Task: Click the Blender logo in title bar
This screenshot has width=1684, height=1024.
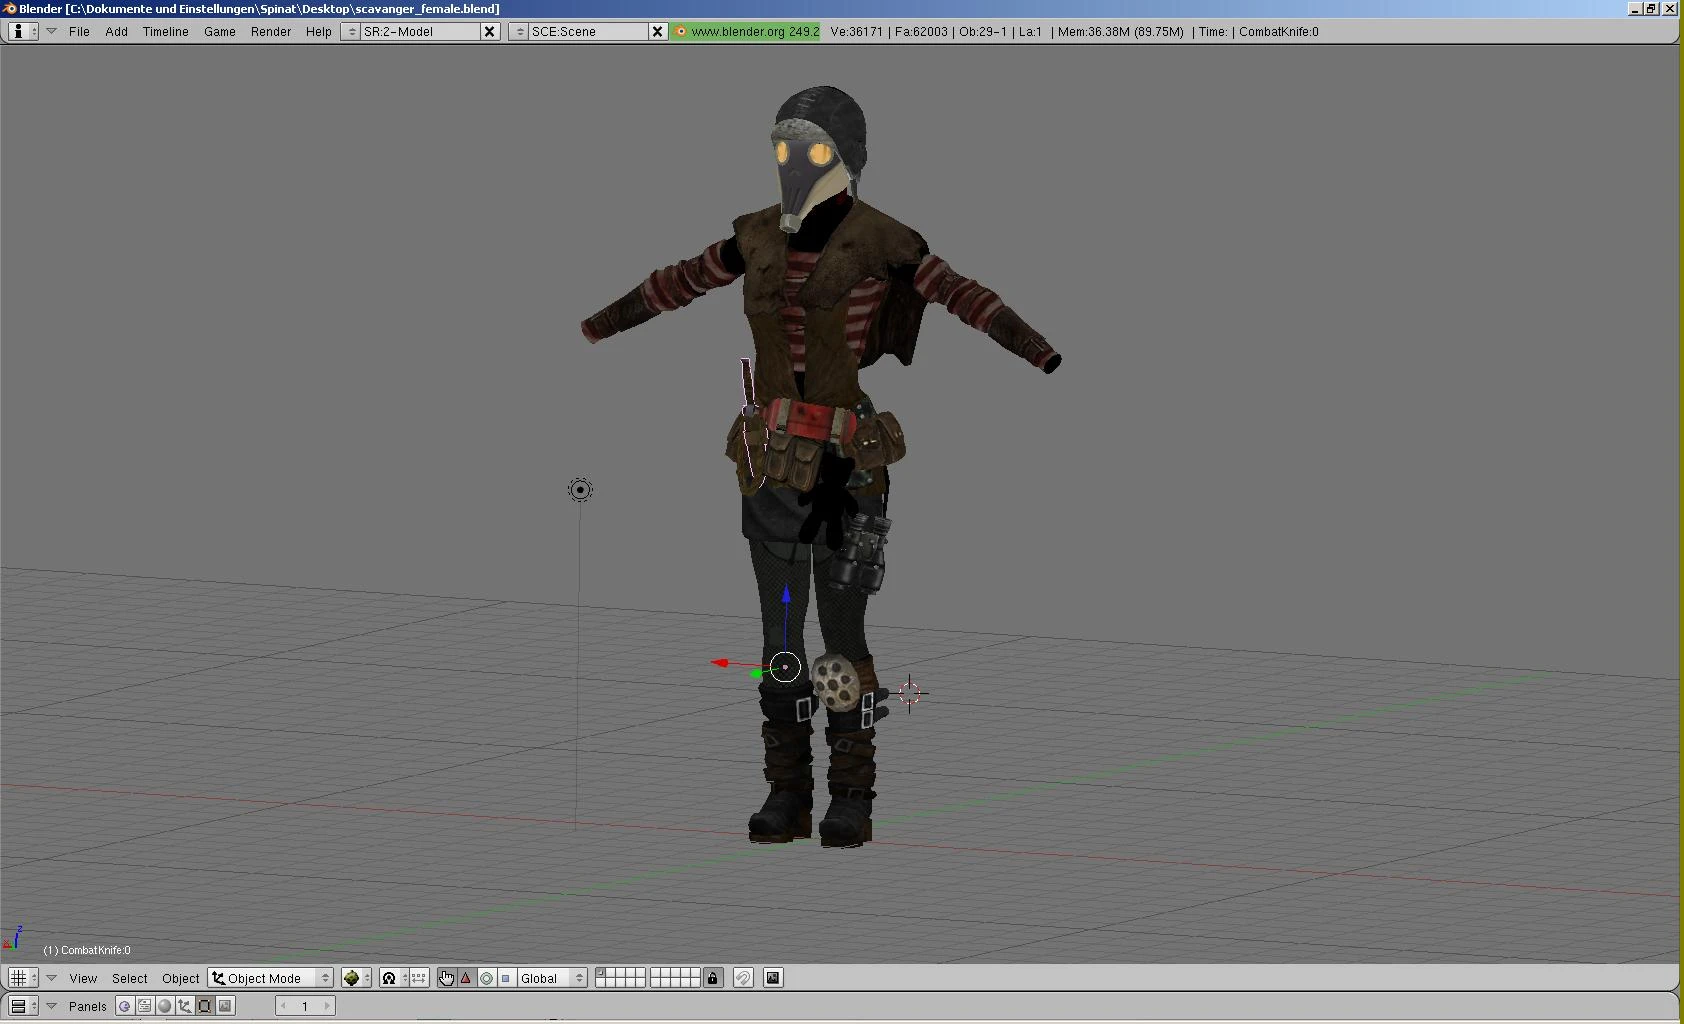Action: pos(10,8)
